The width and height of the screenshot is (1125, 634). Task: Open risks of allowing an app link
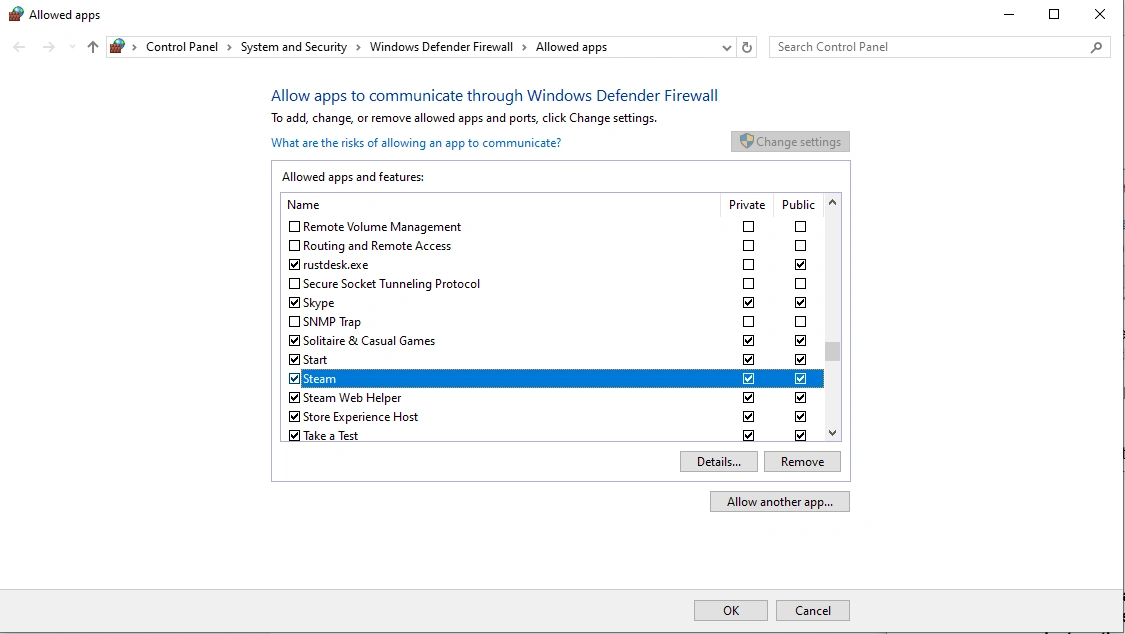416,143
